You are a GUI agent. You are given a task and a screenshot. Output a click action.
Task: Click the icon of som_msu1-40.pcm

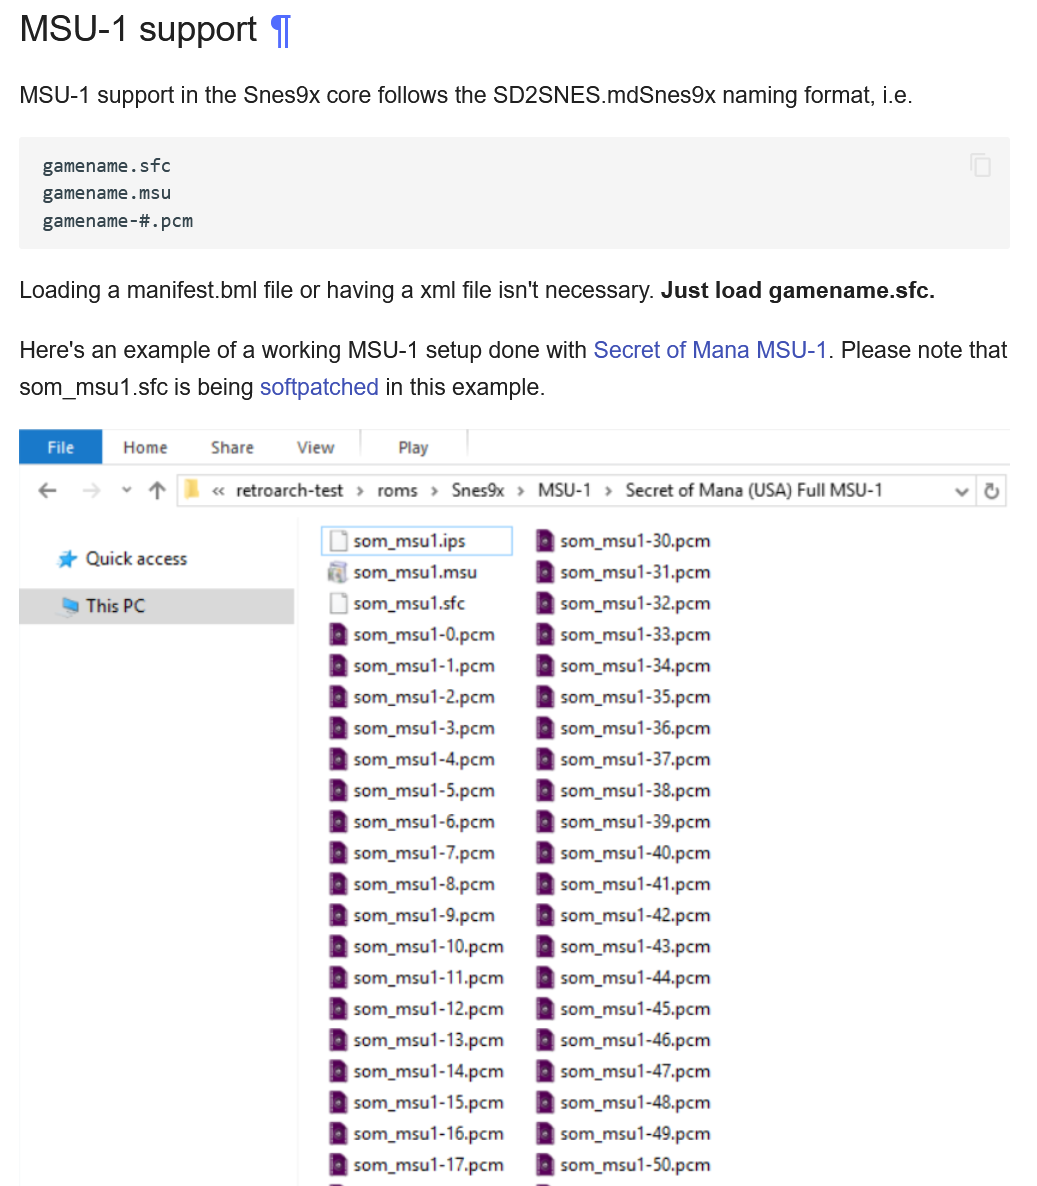[x=545, y=852]
